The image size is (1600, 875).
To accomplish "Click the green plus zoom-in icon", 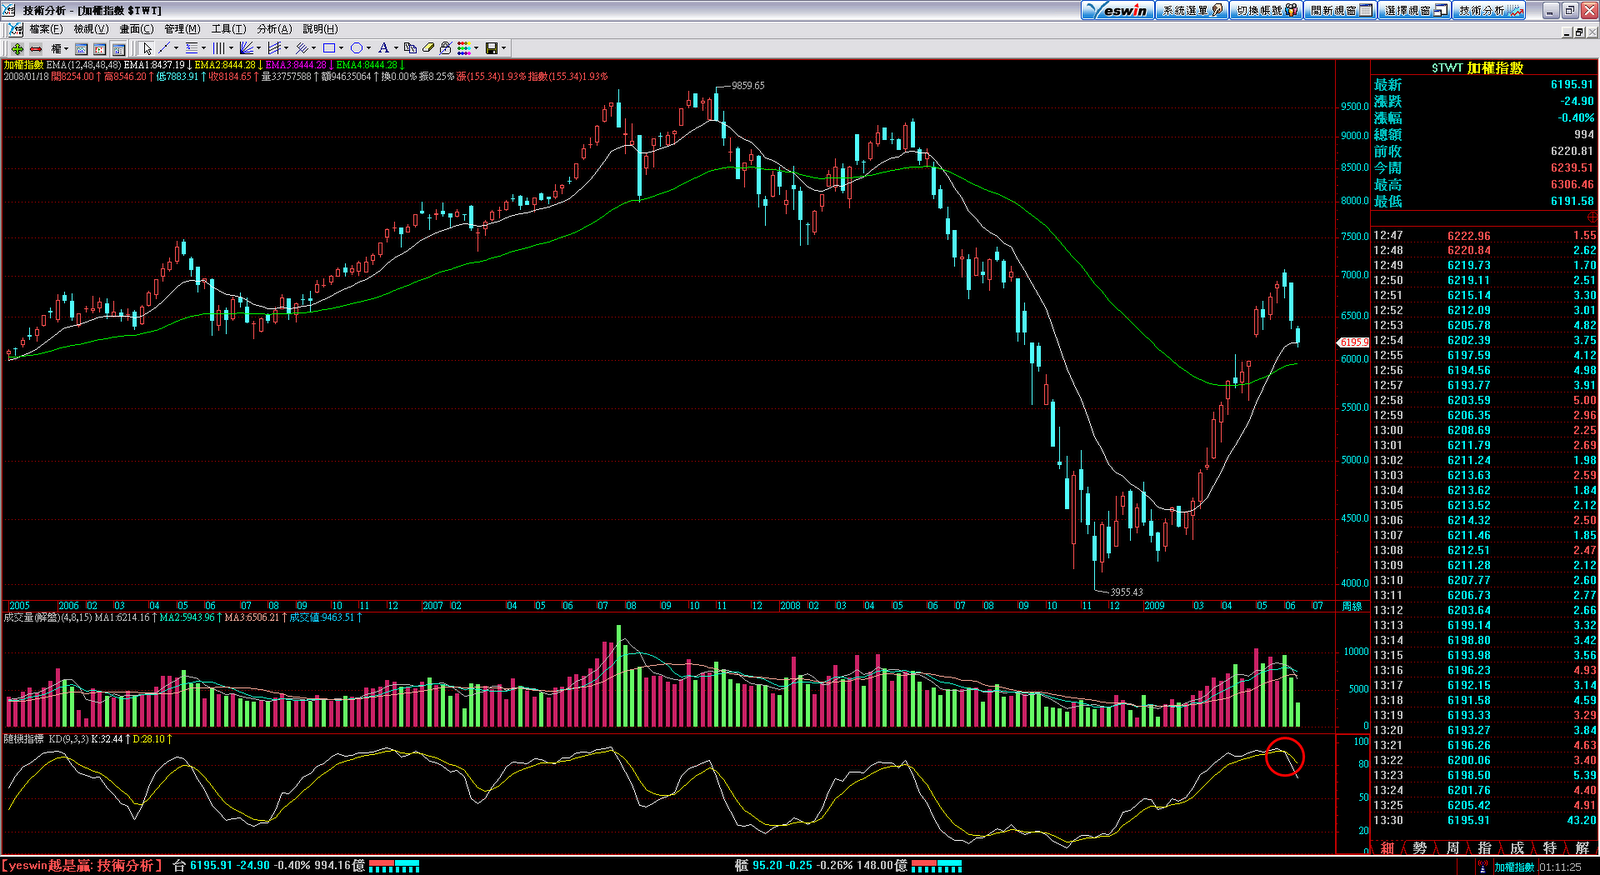I will (x=17, y=48).
